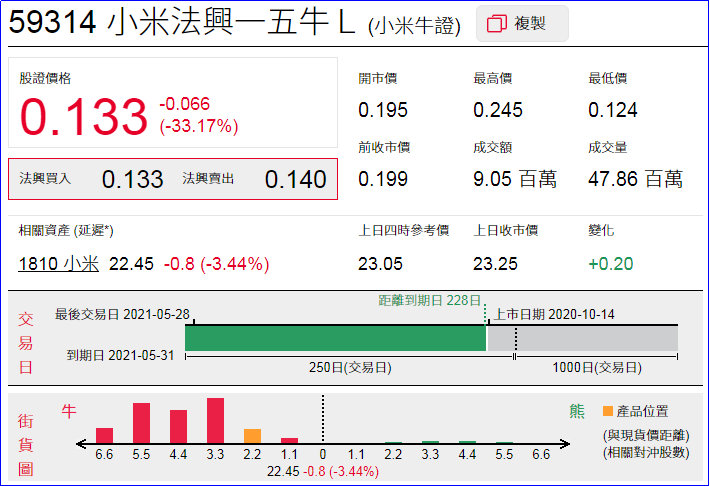Click the 街貨圖 section label
The image size is (710, 486).
click(26, 444)
